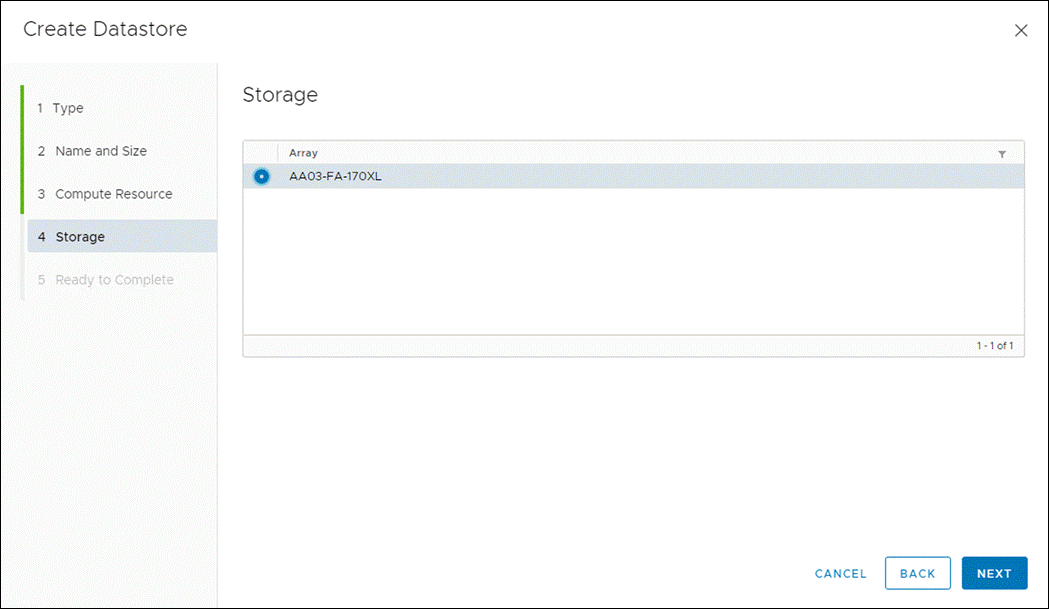Select the AA03-FA-170XL table row
Viewport: 1049px width, 609px height.
point(600,176)
